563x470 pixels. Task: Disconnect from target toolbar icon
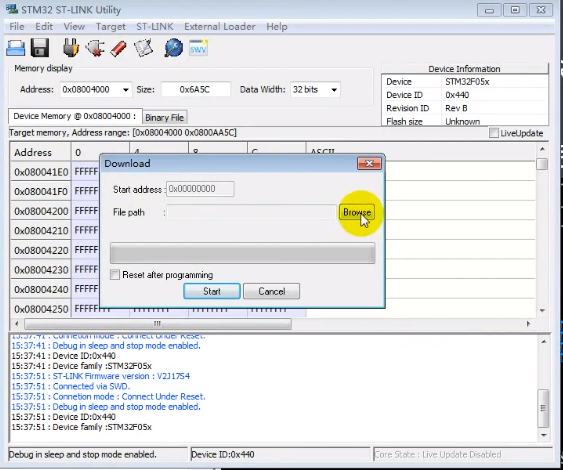[x=95, y=48]
